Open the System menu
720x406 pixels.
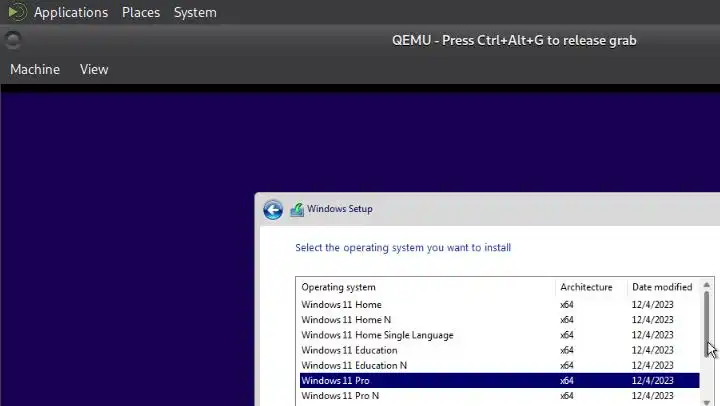[x=195, y=12]
